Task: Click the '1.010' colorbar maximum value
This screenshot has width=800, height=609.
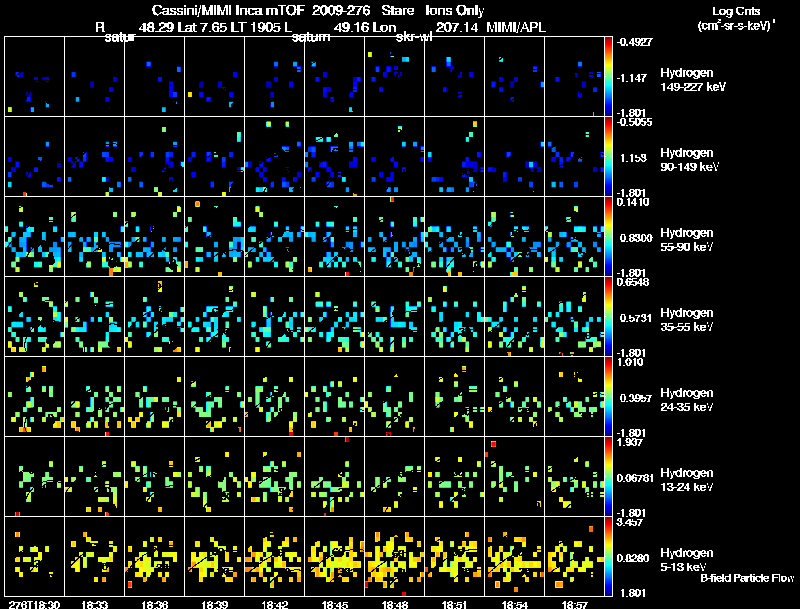Action: pyautogui.click(x=630, y=362)
